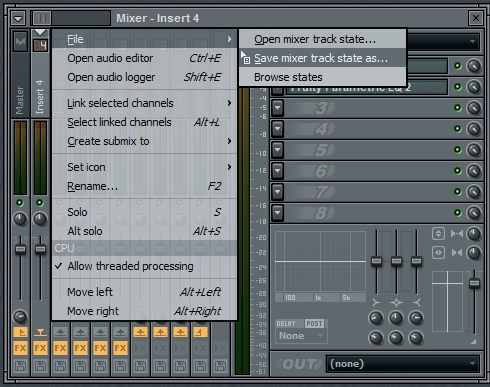The image size is (490, 387).
Task: Choose Save mixer track state as...
Action: [x=323, y=58]
